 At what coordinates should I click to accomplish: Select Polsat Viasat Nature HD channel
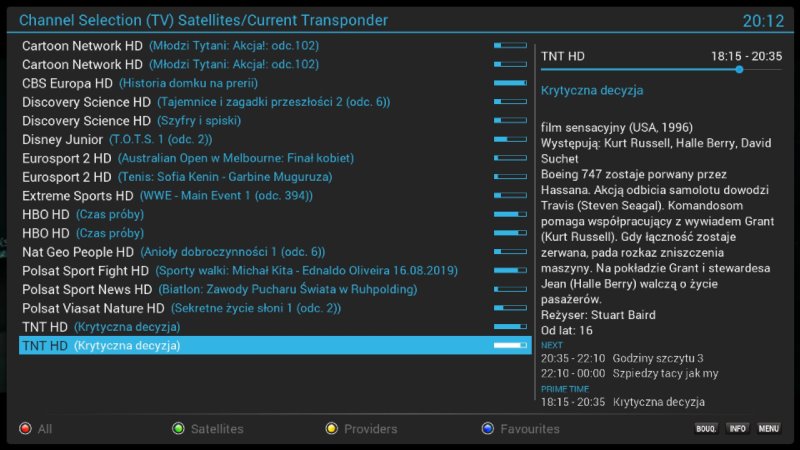[x=274, y=308]
